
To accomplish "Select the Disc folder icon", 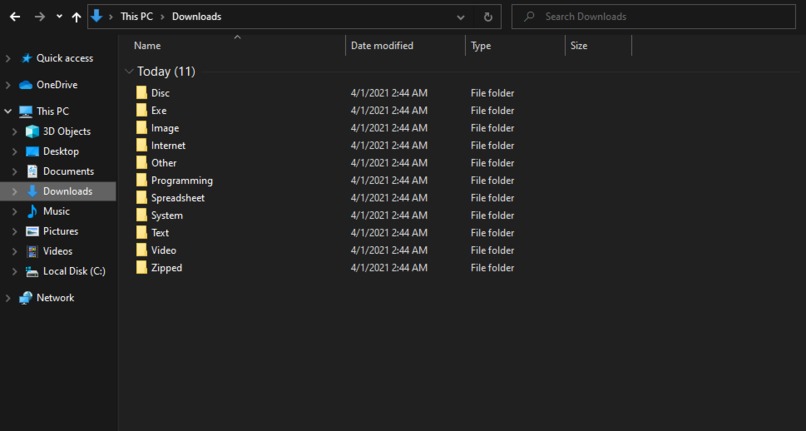I will (x=141, y=93).
